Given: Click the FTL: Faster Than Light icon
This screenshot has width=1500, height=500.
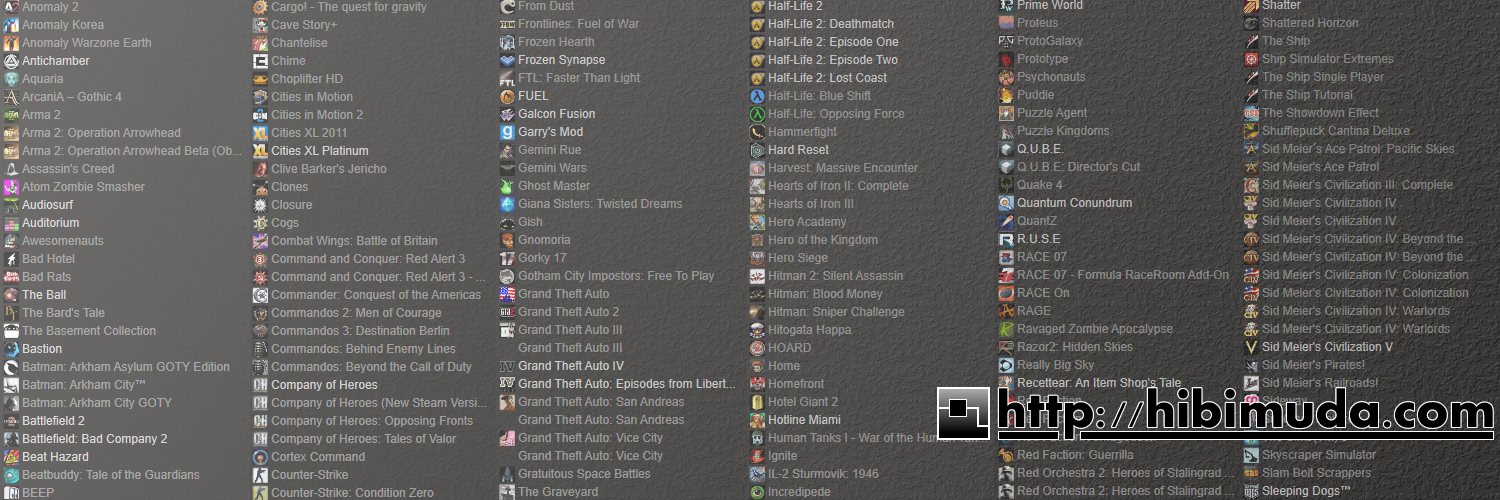Looking at the screenshot, I should [x=507, y=78].
